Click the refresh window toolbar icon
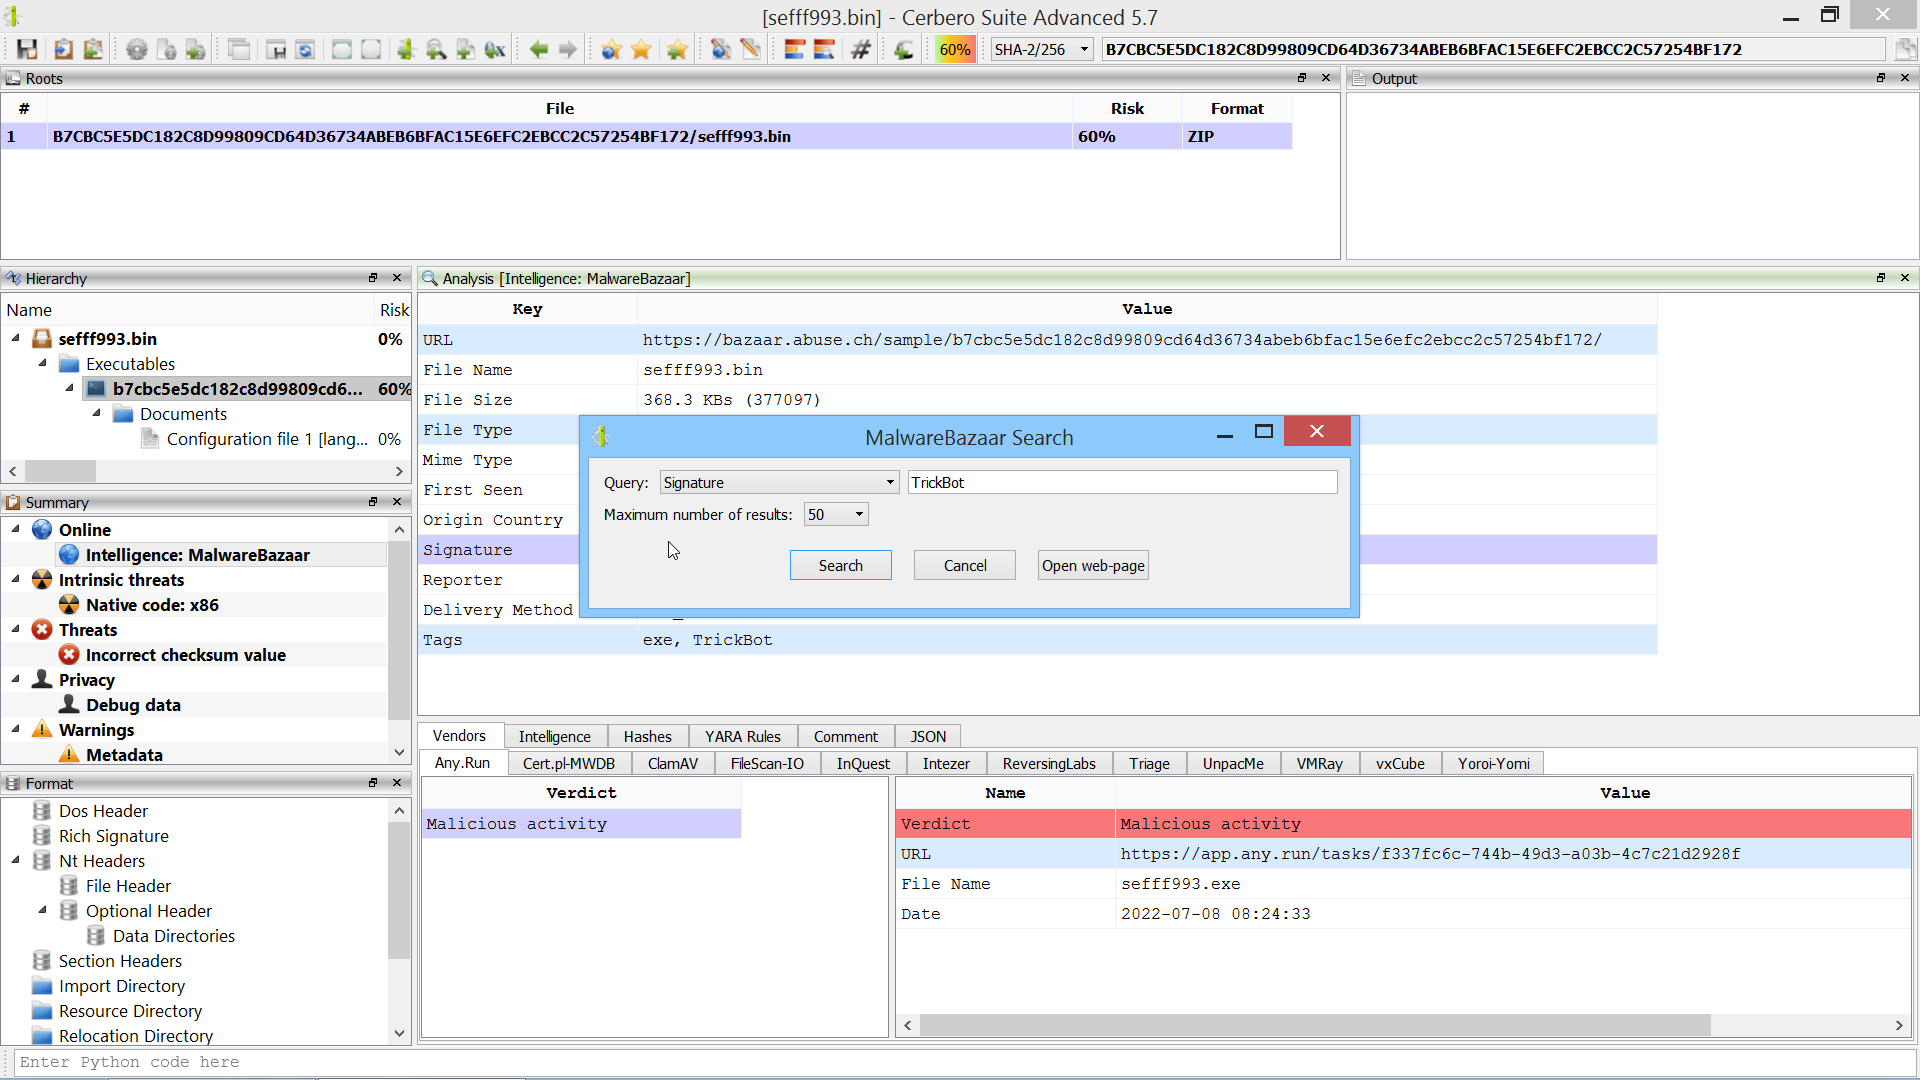The width and height of the screenshot is (1920, 1080). tap(306, 49)
